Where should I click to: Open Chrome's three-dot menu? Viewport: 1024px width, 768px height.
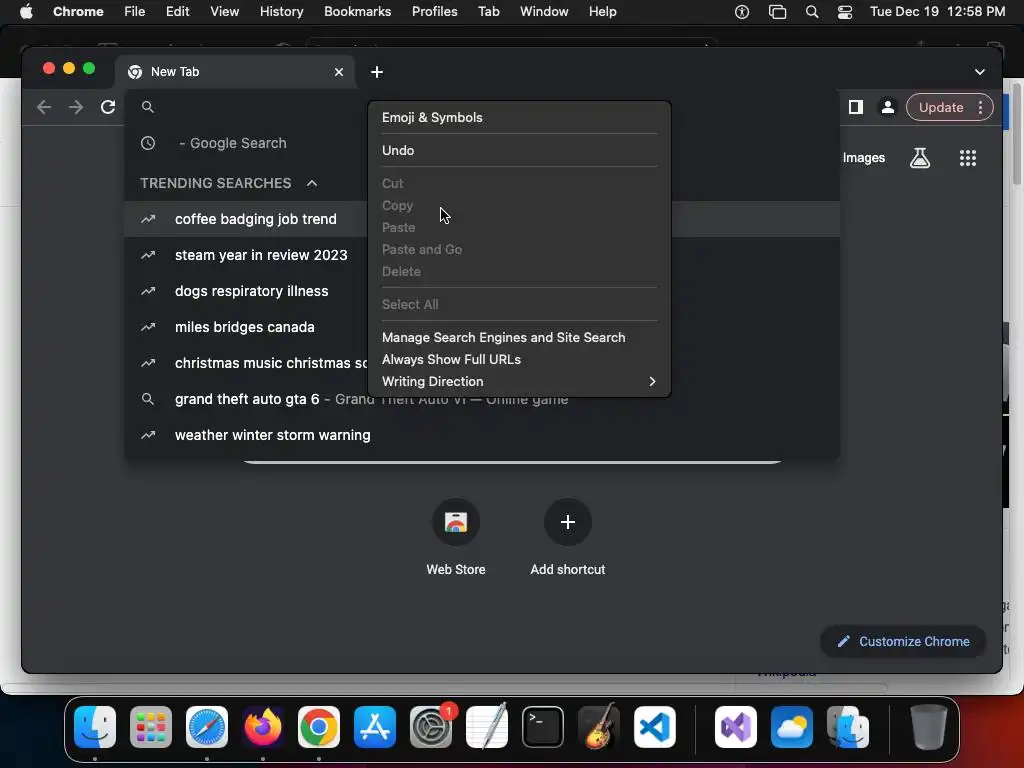point(980,107)
